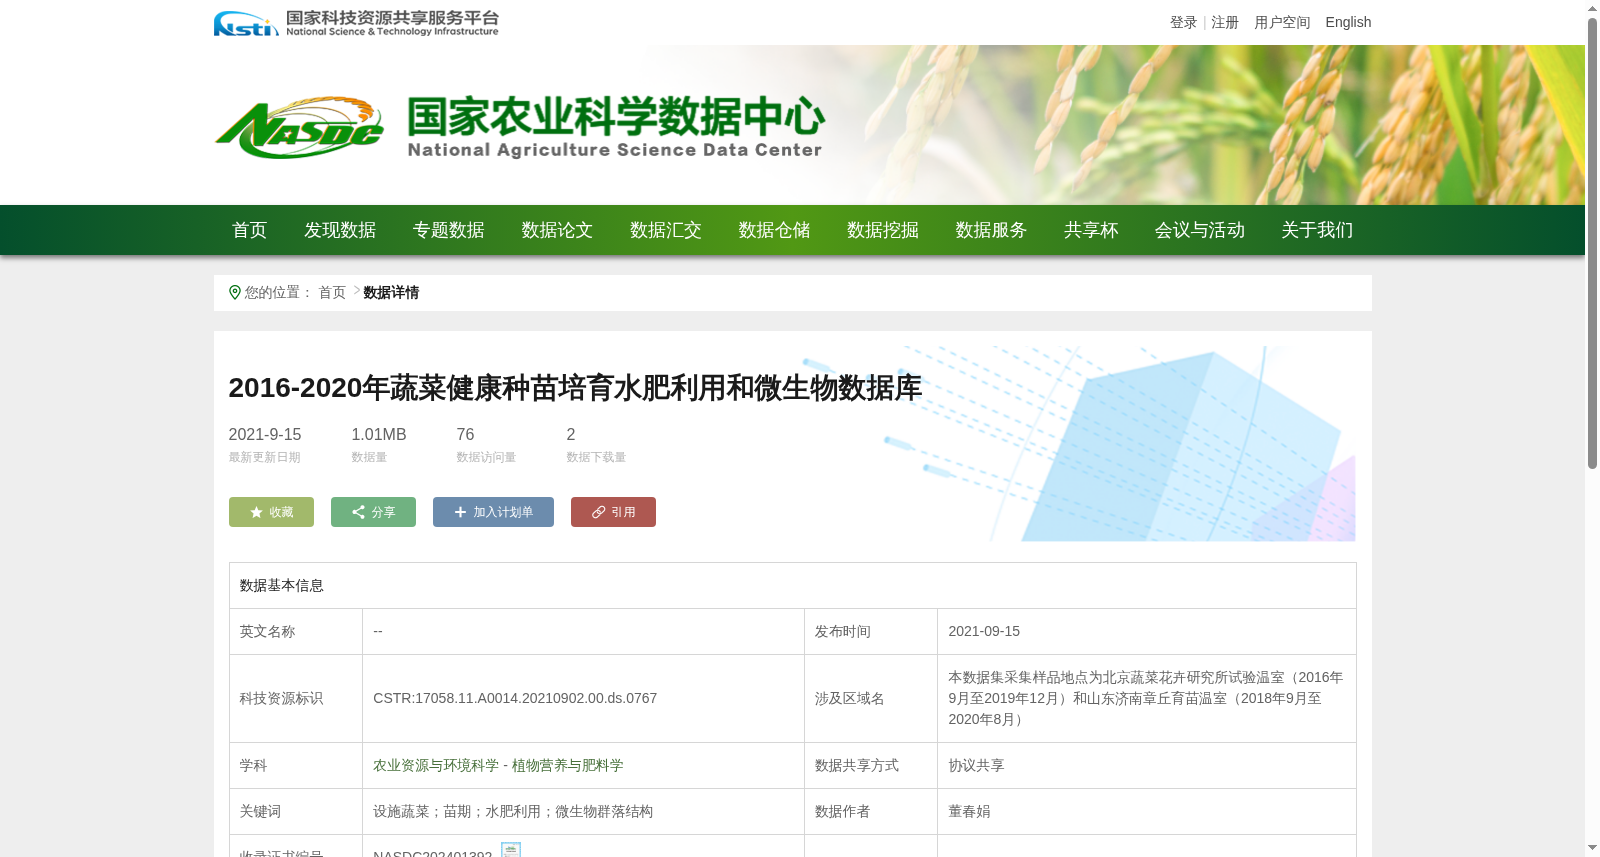Screen dimensions: 1600x857
Task: Click the 发布时间 field label
Action: pos(843,631)
